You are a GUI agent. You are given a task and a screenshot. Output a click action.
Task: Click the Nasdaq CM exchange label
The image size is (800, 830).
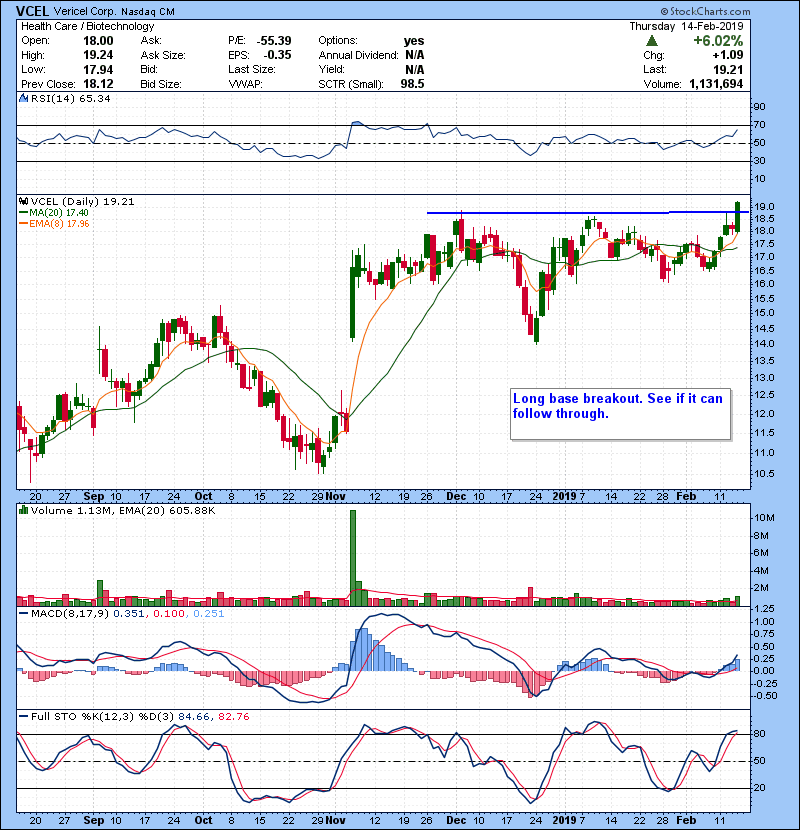(x=148, y=11)
